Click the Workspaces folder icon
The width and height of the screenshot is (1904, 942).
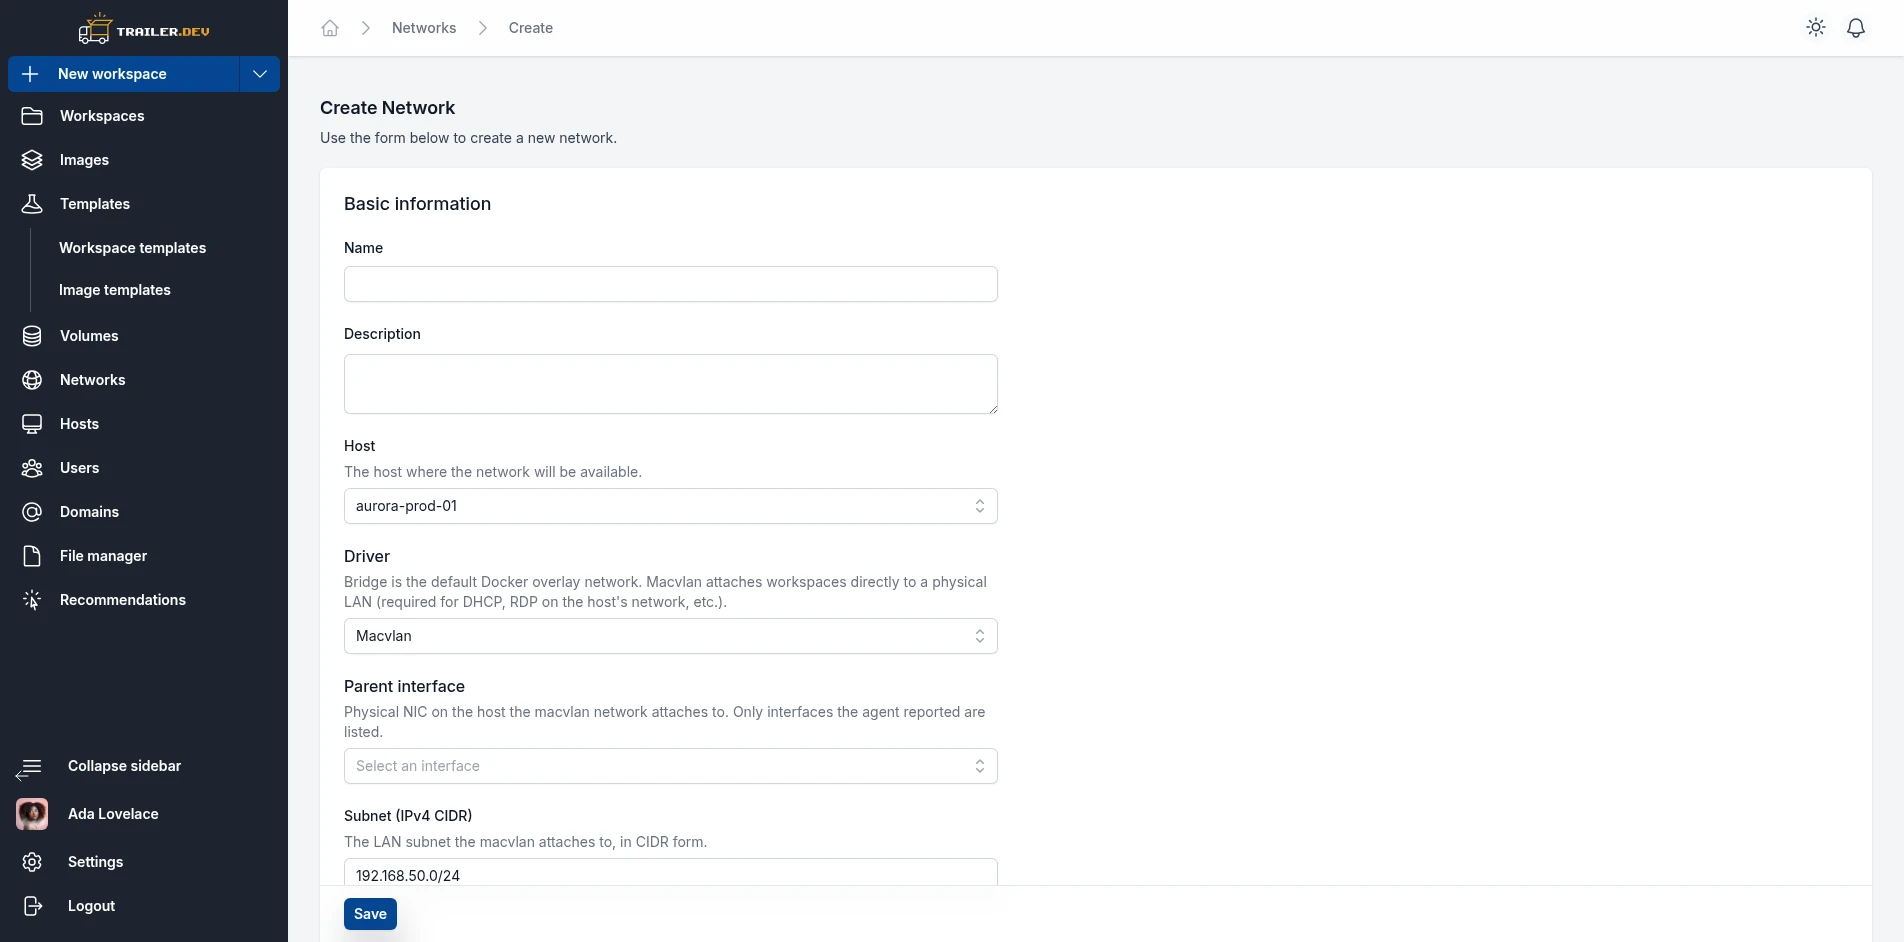(x=32, y=116)
